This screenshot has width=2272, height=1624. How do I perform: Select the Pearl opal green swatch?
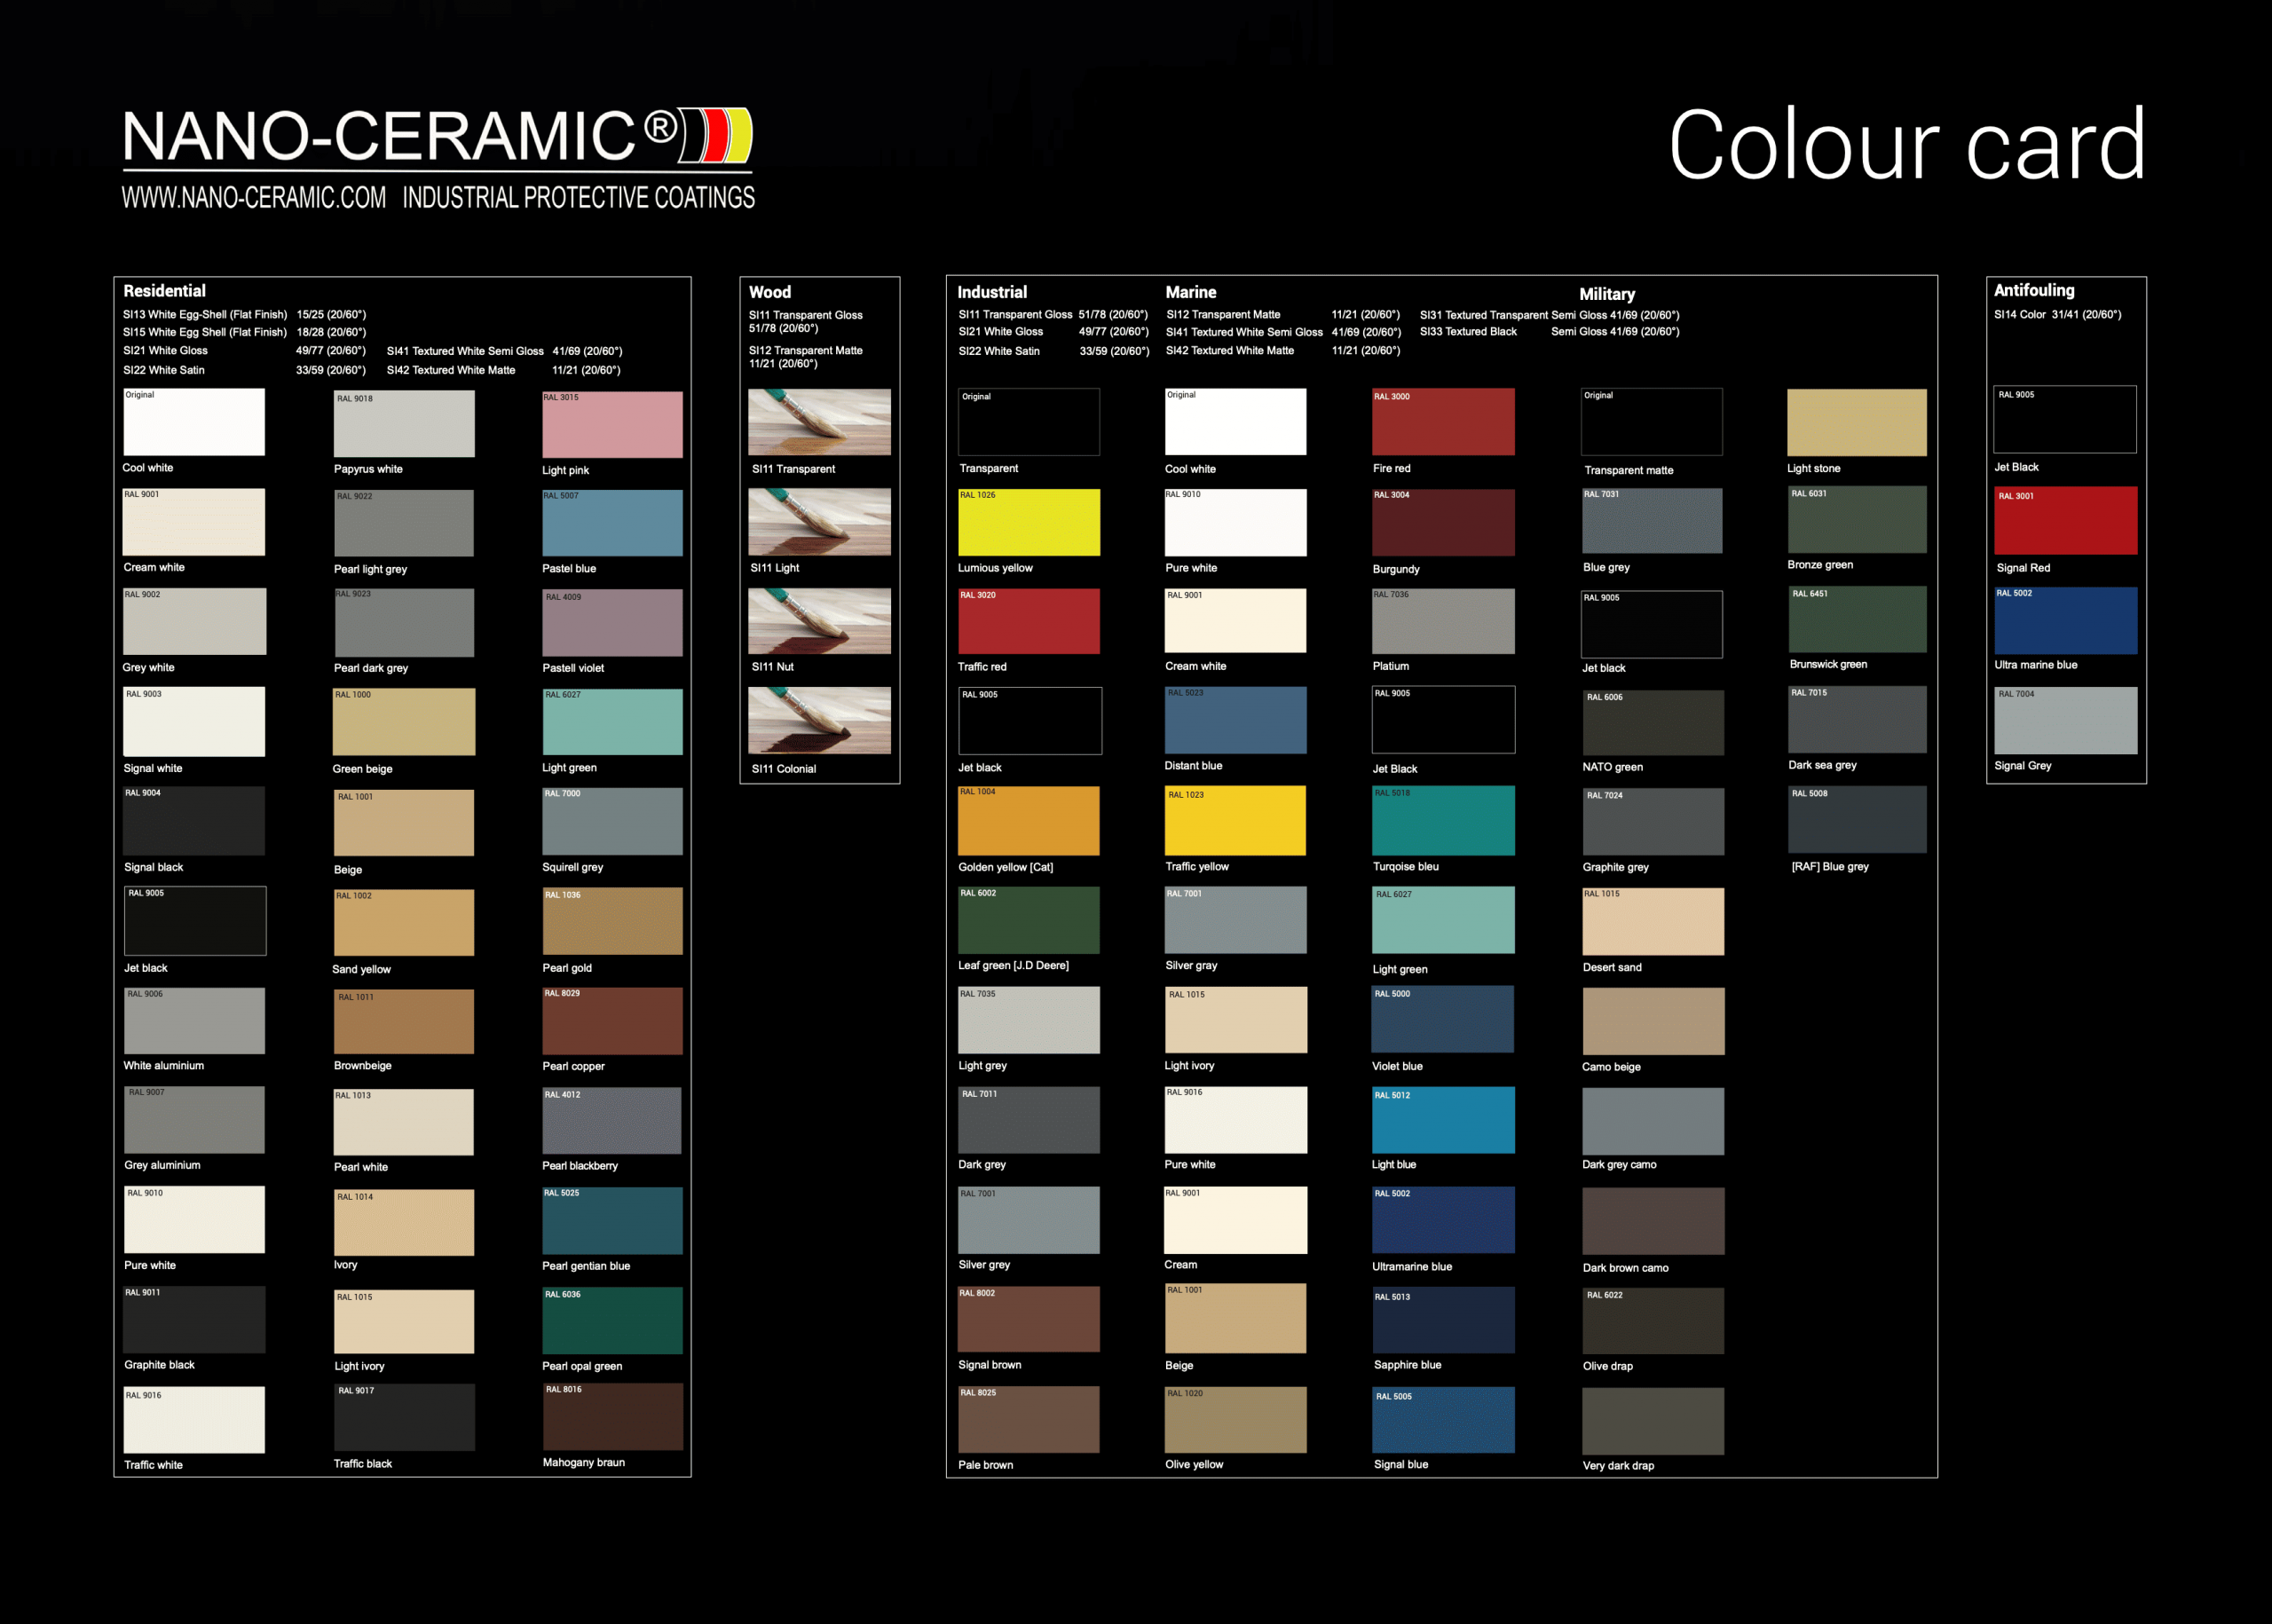tap(612, 1320)
